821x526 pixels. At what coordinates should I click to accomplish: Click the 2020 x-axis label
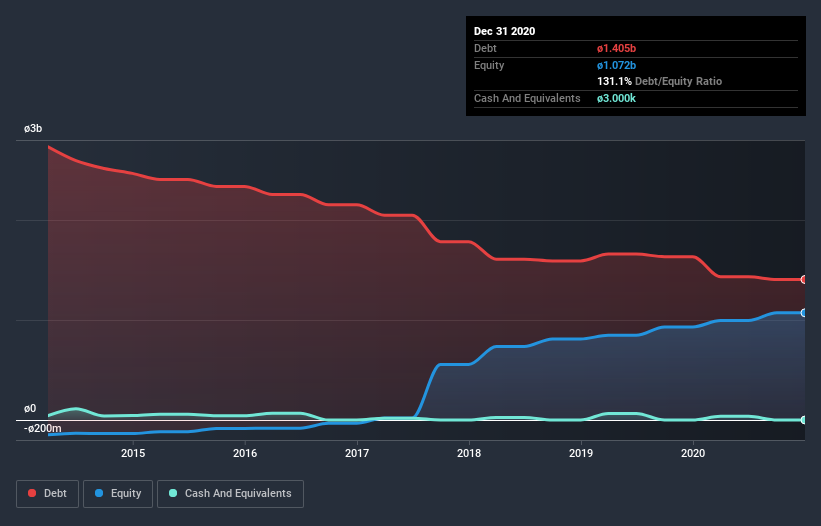693,453
